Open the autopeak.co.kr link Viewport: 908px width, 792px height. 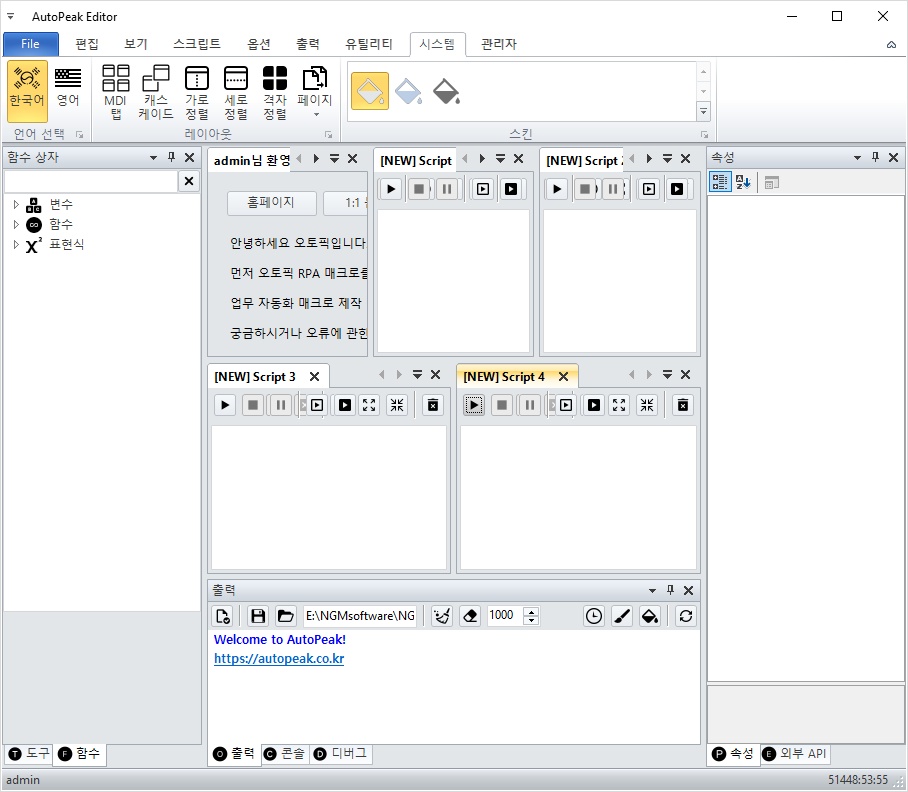point(279,659)
